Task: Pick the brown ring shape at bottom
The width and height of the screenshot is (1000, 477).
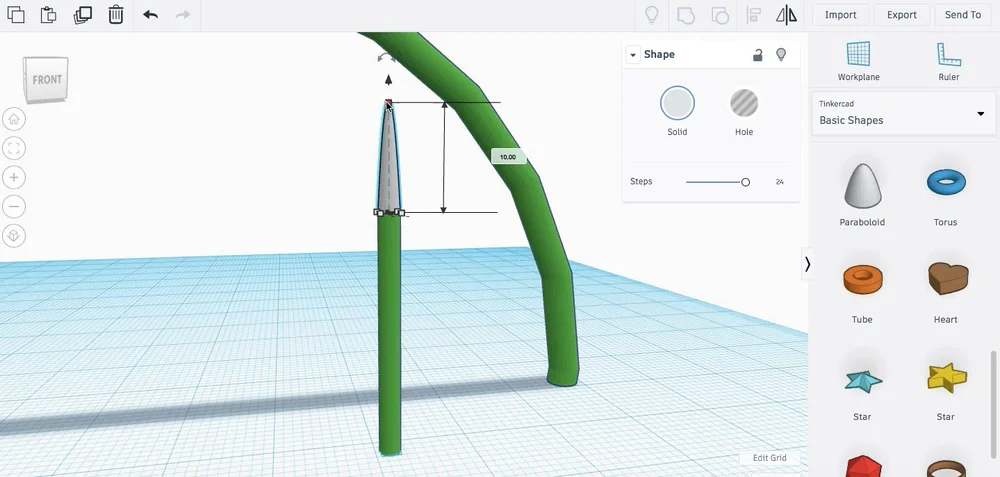Action: pos(946,469)
